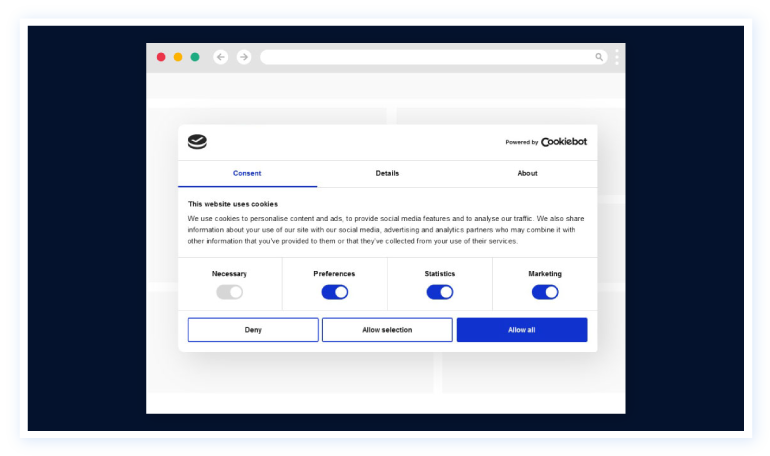Click the Necessary category label
770x456 pixels.
point(229,273)
